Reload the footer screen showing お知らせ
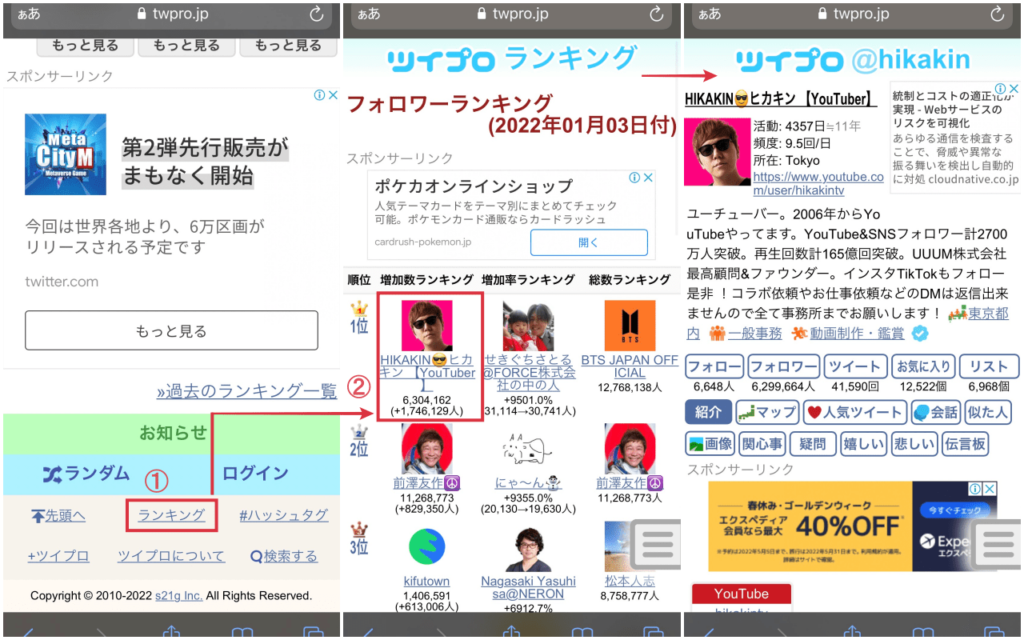The height and width of the screenshot is (640, 1024). [x=316, y=14]
